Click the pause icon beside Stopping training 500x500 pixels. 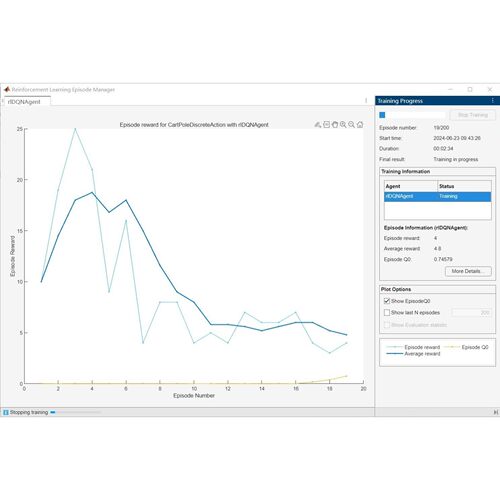pyautogui.click(x=6, y=412)
